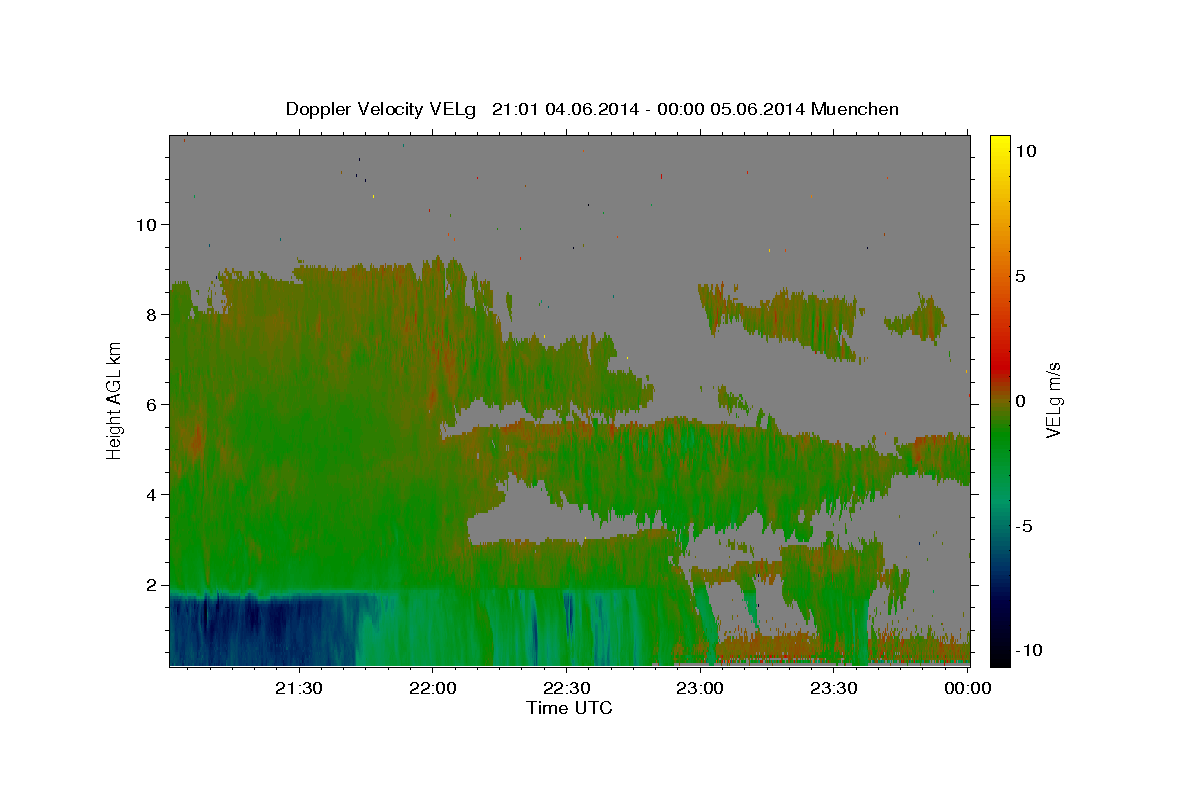Click the 23:00 time tick label

pyautogui.click(x=700, y=688)
